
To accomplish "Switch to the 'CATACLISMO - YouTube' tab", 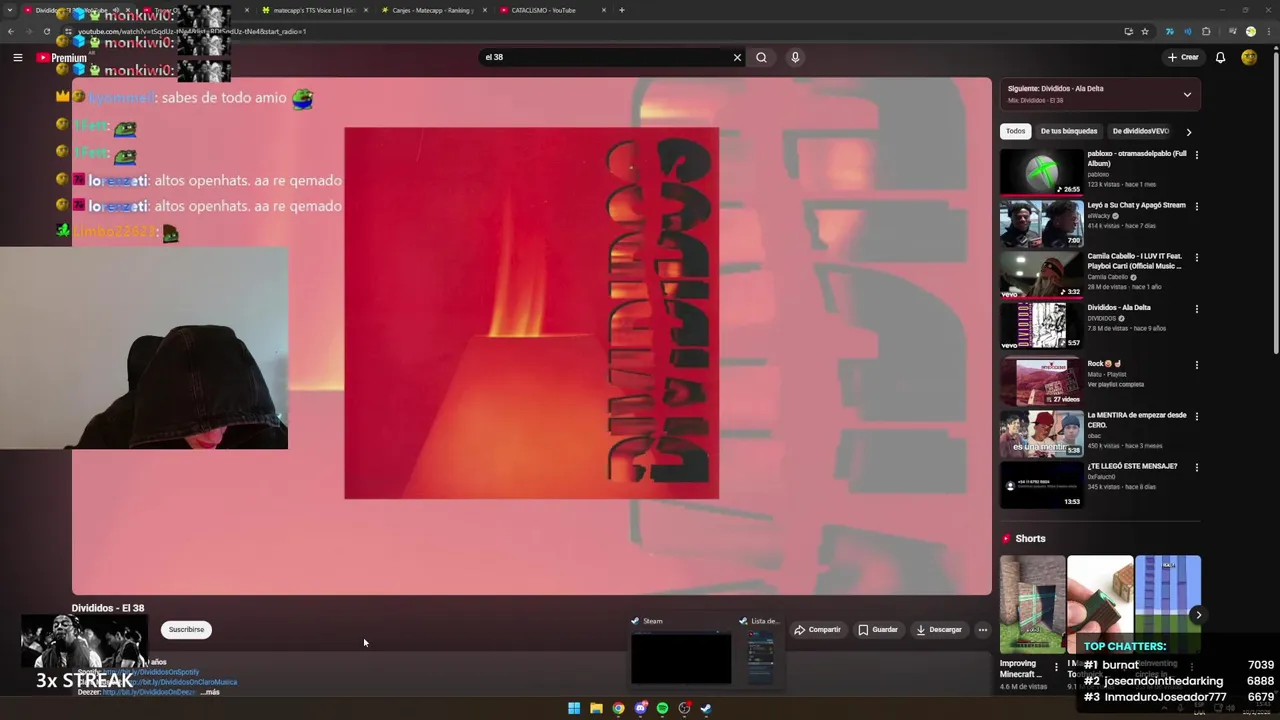I will [552, 10].
